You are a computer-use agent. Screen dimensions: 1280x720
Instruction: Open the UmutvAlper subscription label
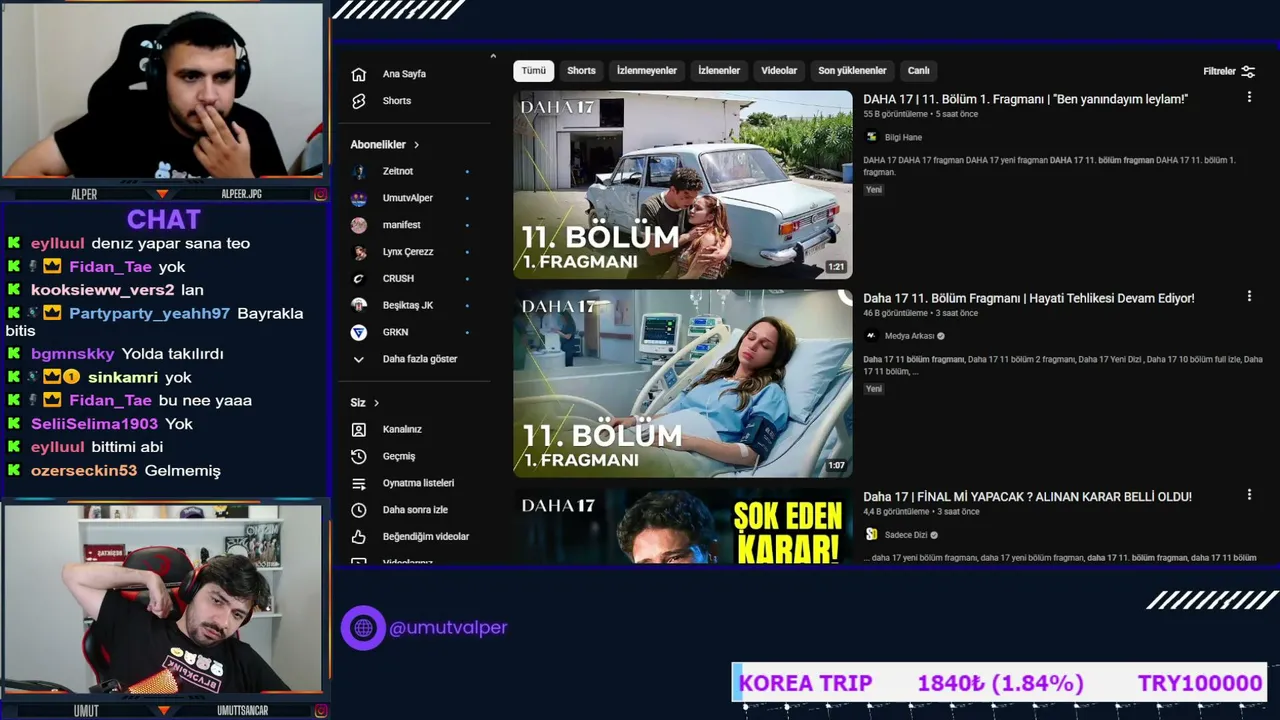pyautogui.click(x=408, y=198)
